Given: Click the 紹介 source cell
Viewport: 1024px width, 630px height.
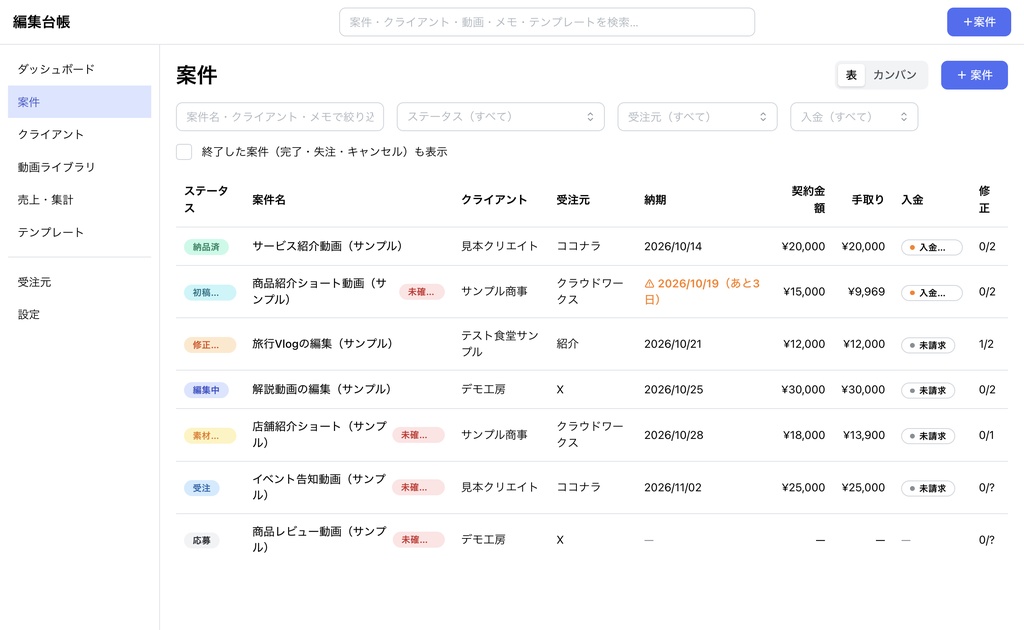Looking at the screenshot, I should click(567, 344).
